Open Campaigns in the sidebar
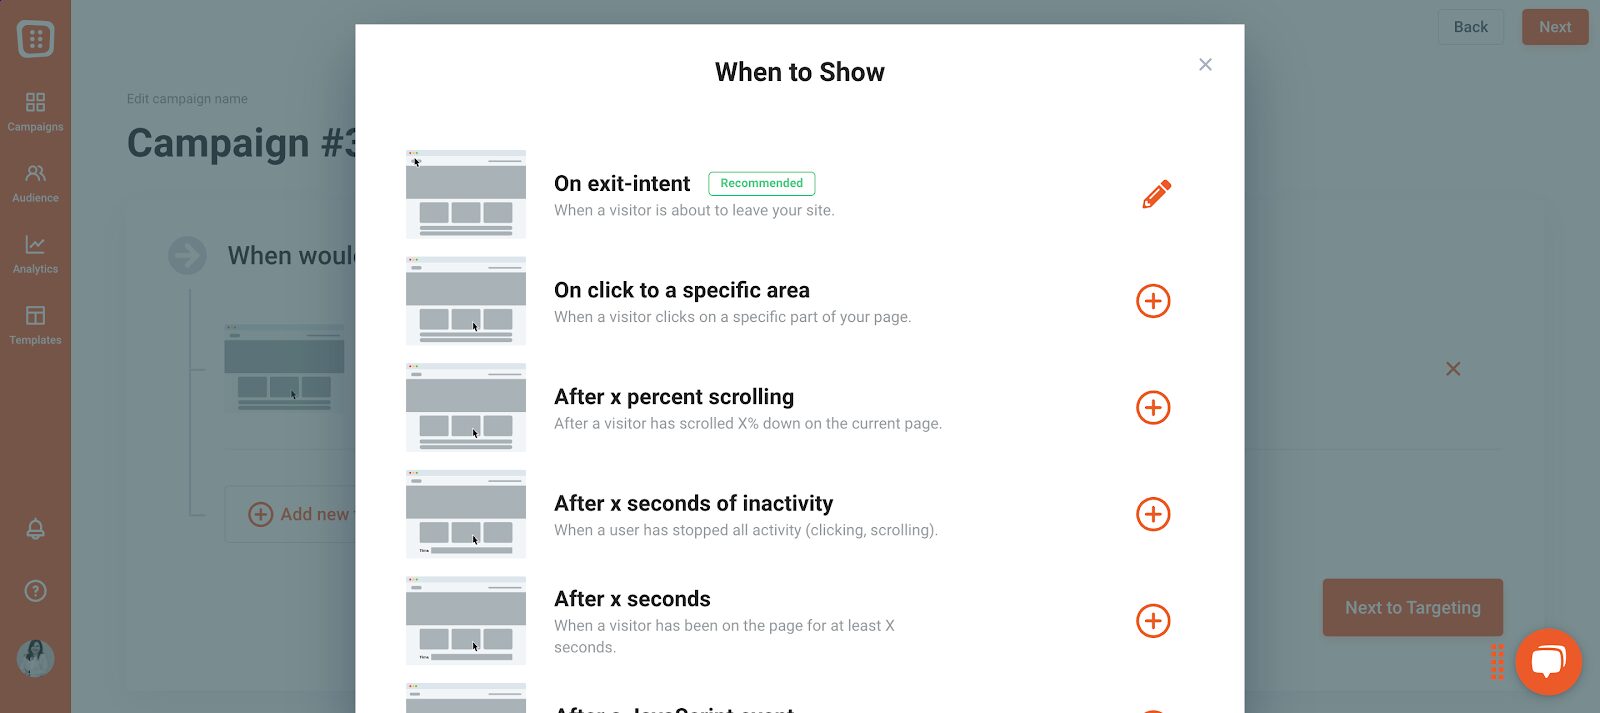Image resolution: width=1600 pixels, height=713 pixels. click(x=35, y=112)
